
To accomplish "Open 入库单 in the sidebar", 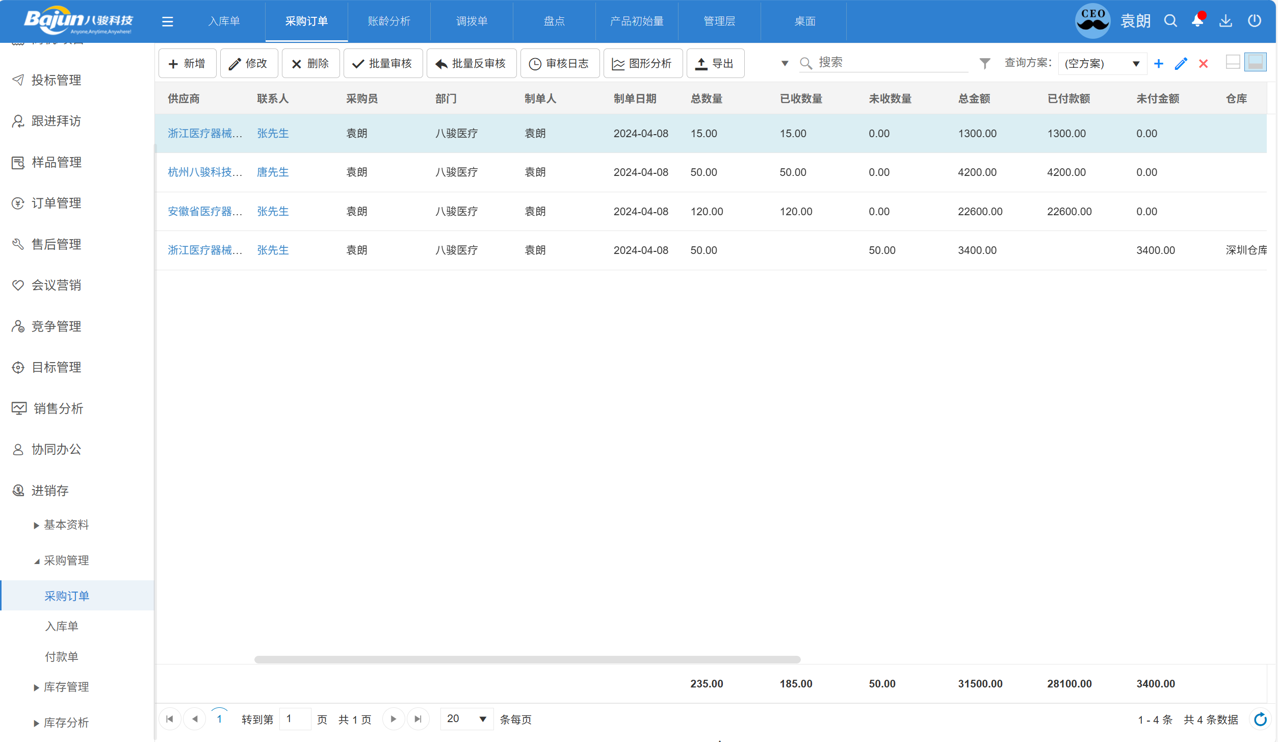I will coord(61,626).
